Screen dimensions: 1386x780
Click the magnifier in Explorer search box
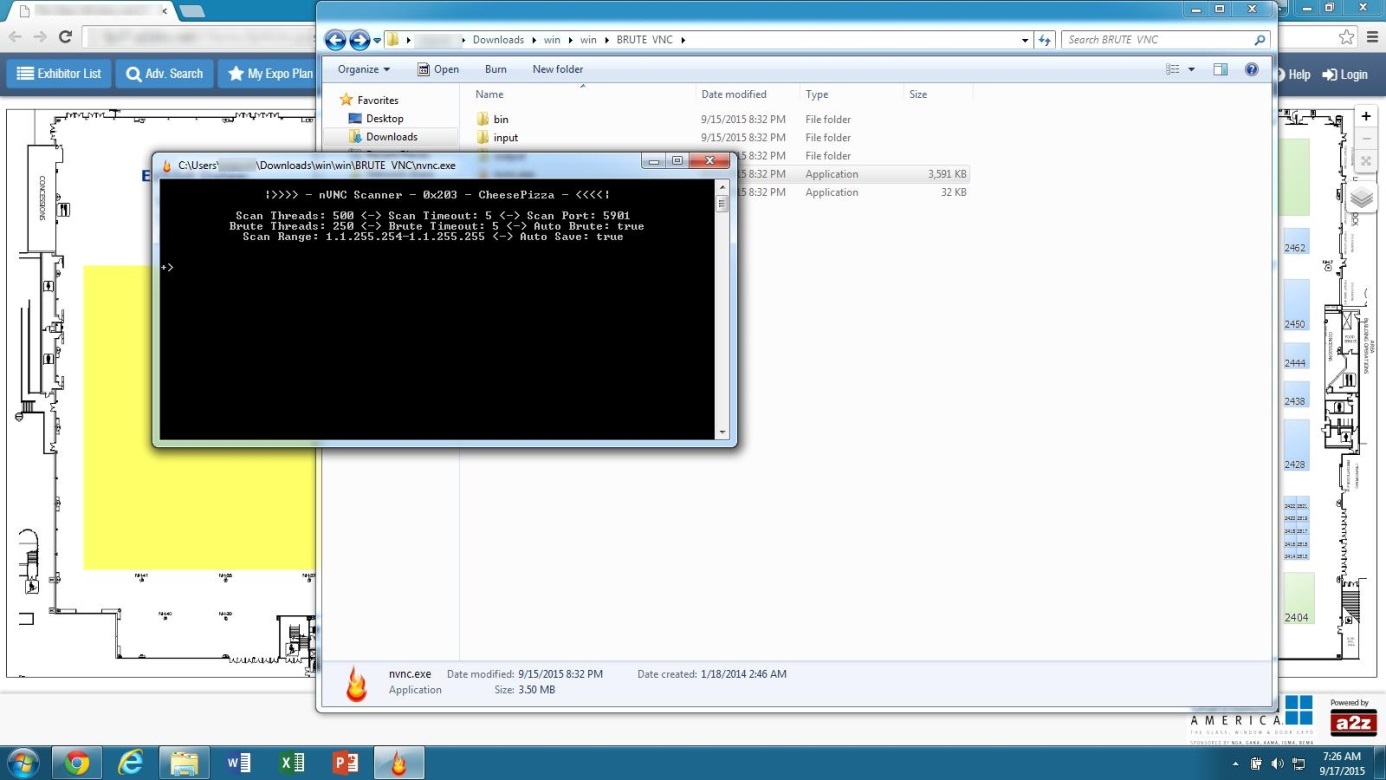(x=1260, y=40)
